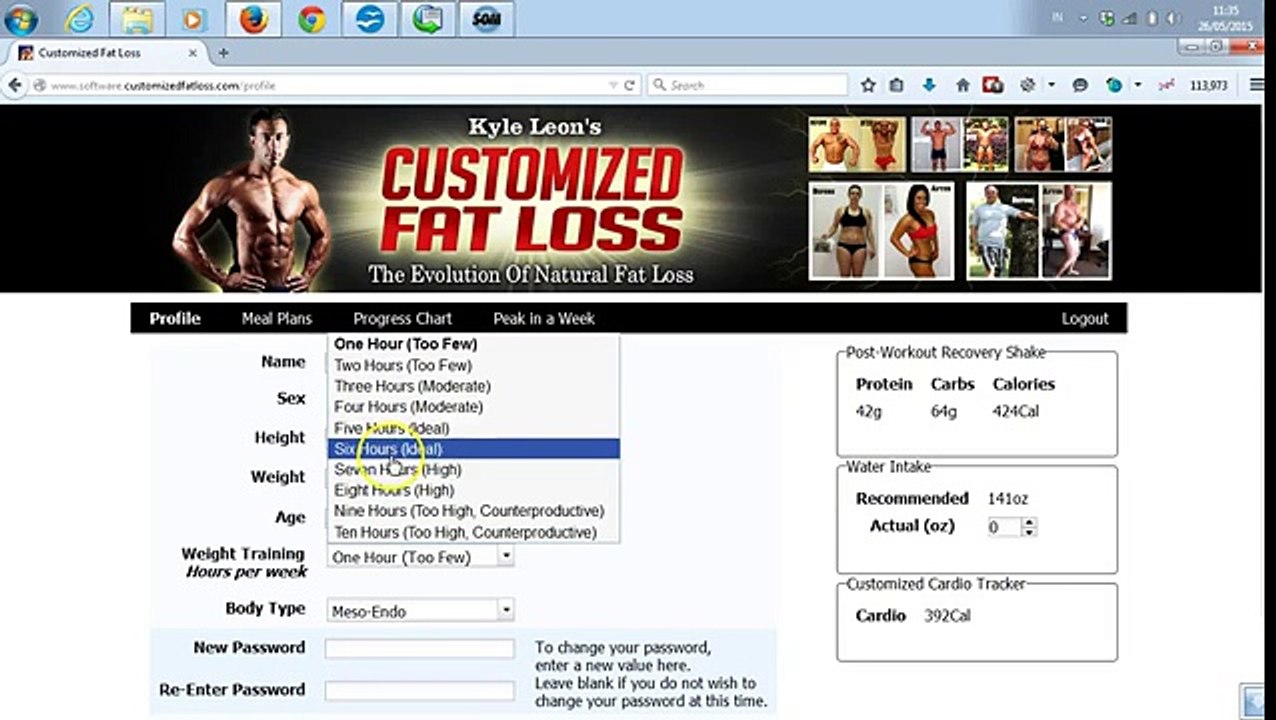
Task: Open the Progress Chart page
Action: (x=402, y=318)
